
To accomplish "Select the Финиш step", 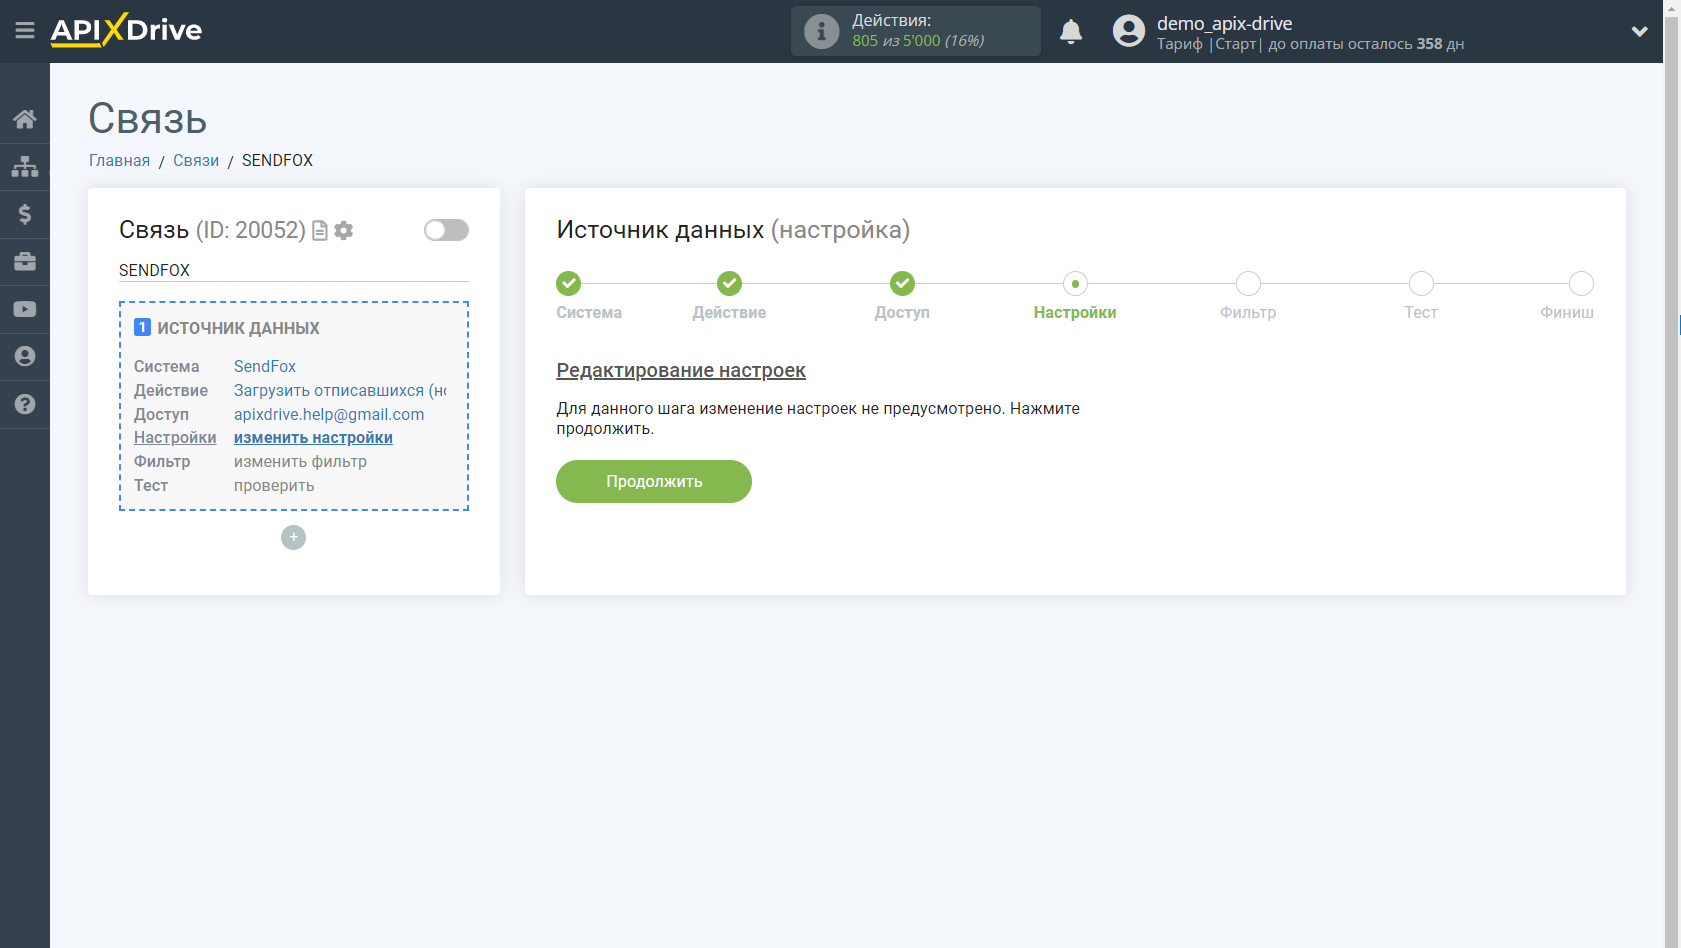I will pyautogui.click(x=1581, y=284).
